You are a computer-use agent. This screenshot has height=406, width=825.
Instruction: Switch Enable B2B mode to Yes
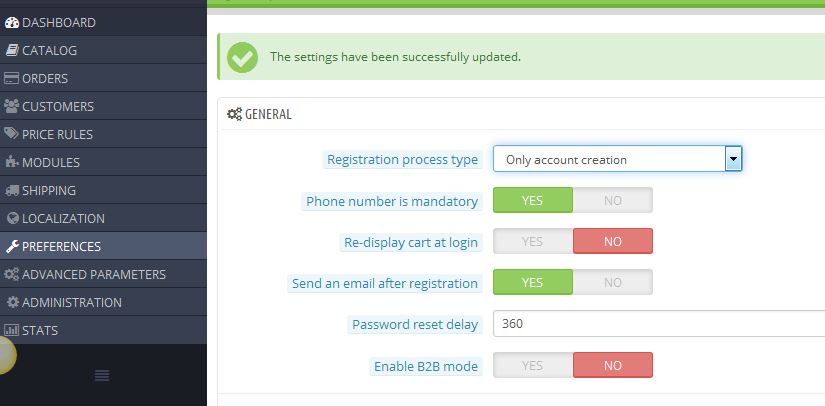(532, 366)
